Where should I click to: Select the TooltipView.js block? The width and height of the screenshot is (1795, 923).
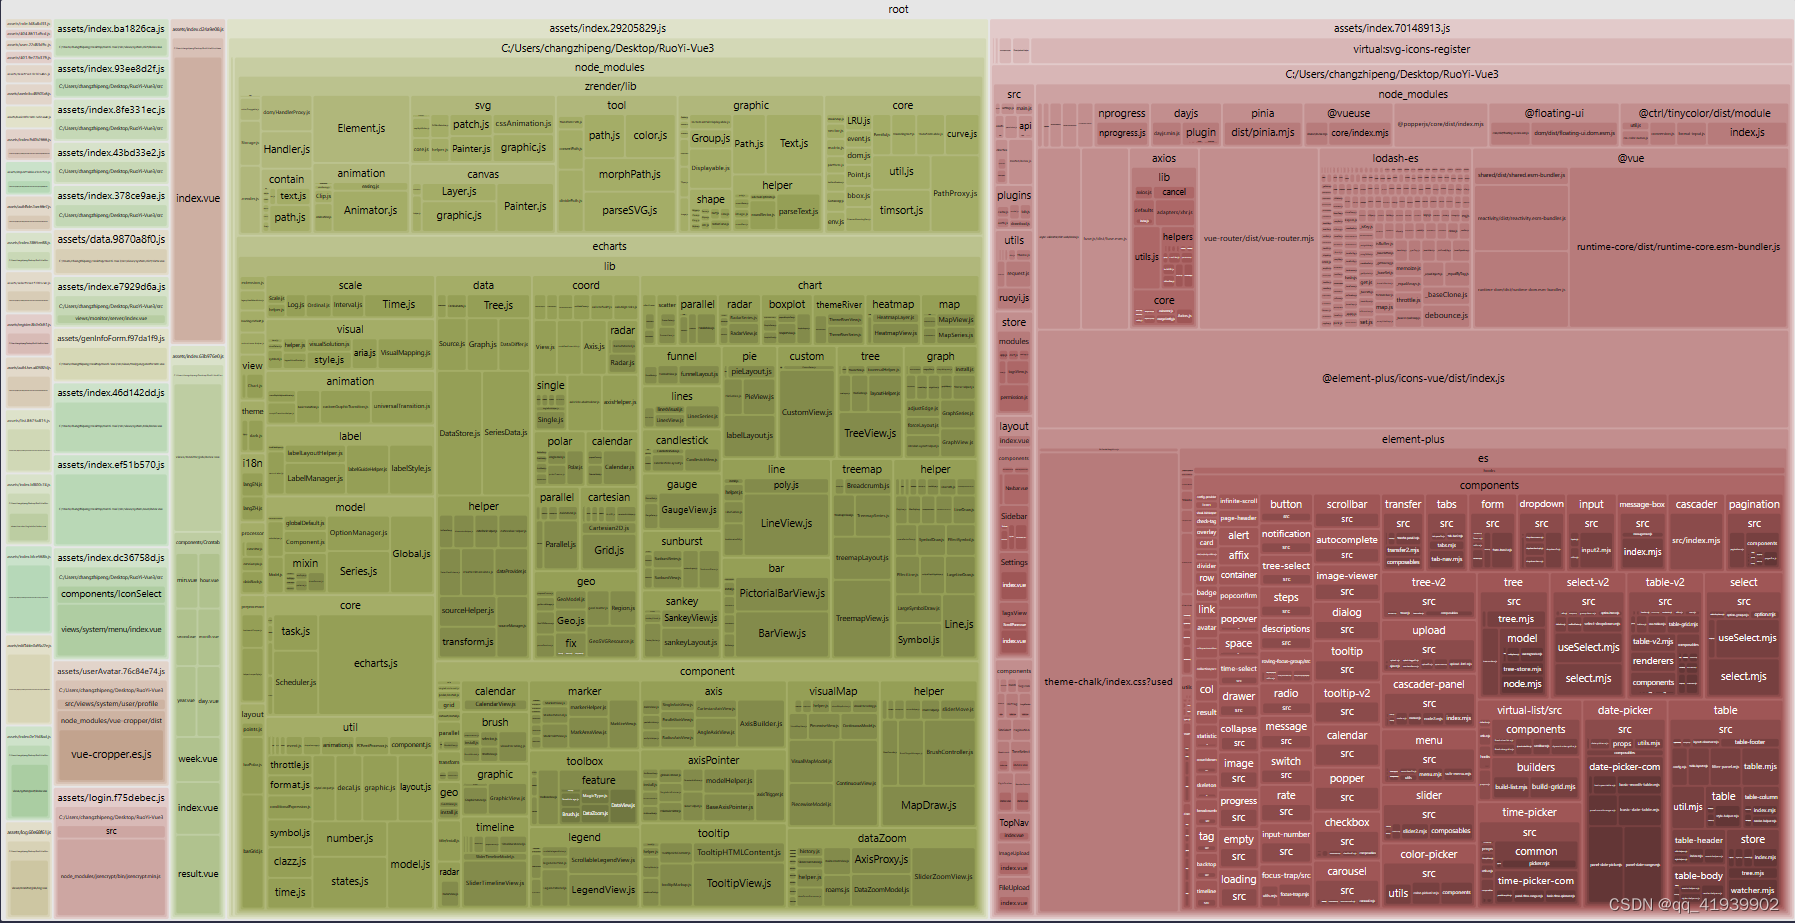click(x=738, y=883)
